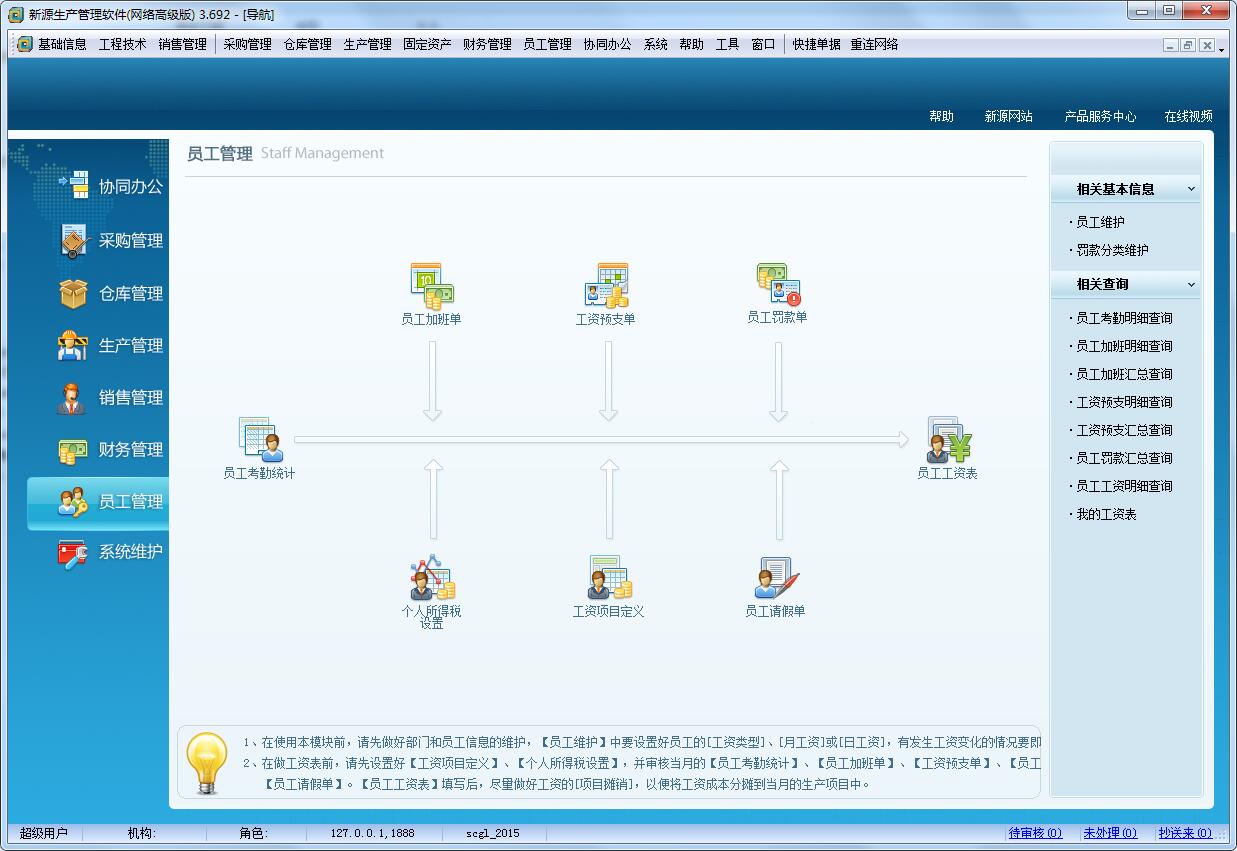Open the 基础信息 menu
This screenshot has width=1237, height=851.
(x=62, y=44)
